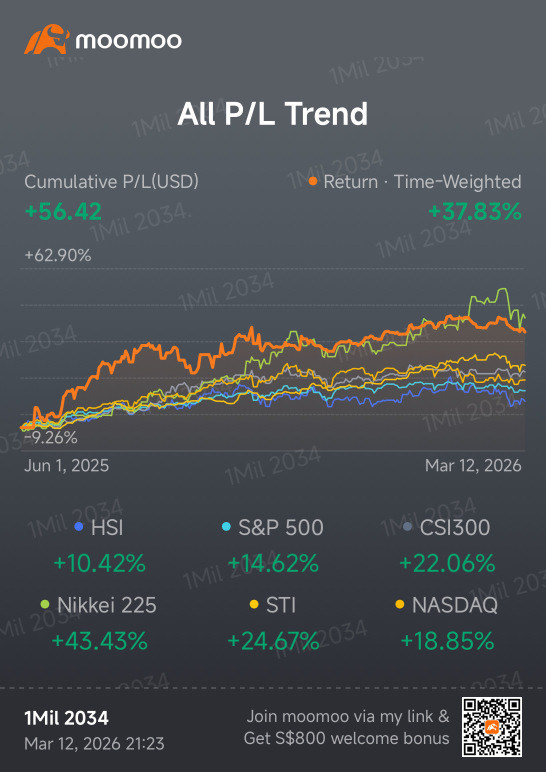This screenshot has height=772, width=546.
Task: Click the orange NASDAQ legend dot
Action: pyautogui.click(x=400, y=604)
